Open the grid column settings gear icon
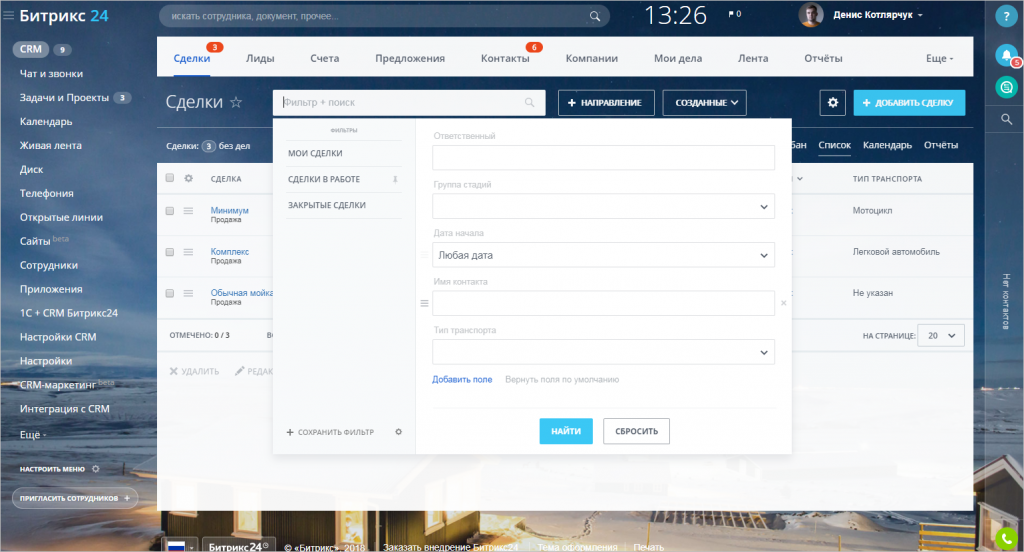Viewport: 1024px width, 552px height. point(189,178)
